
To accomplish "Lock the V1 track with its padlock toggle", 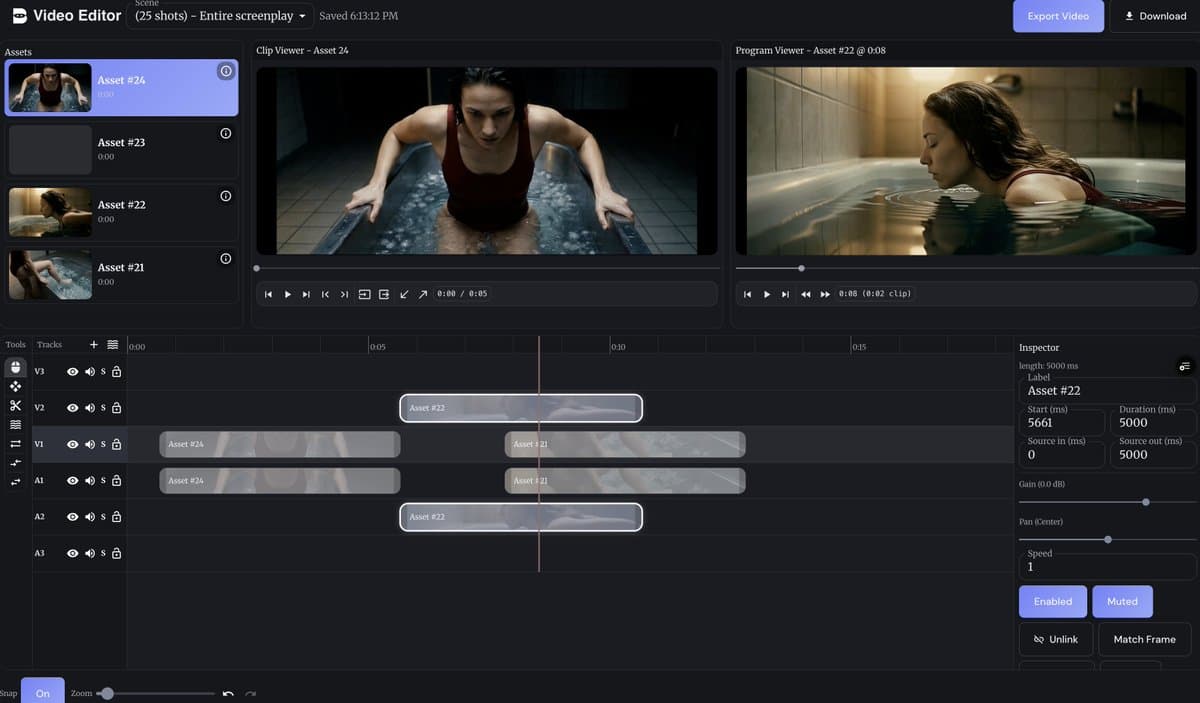I will 116,443.
